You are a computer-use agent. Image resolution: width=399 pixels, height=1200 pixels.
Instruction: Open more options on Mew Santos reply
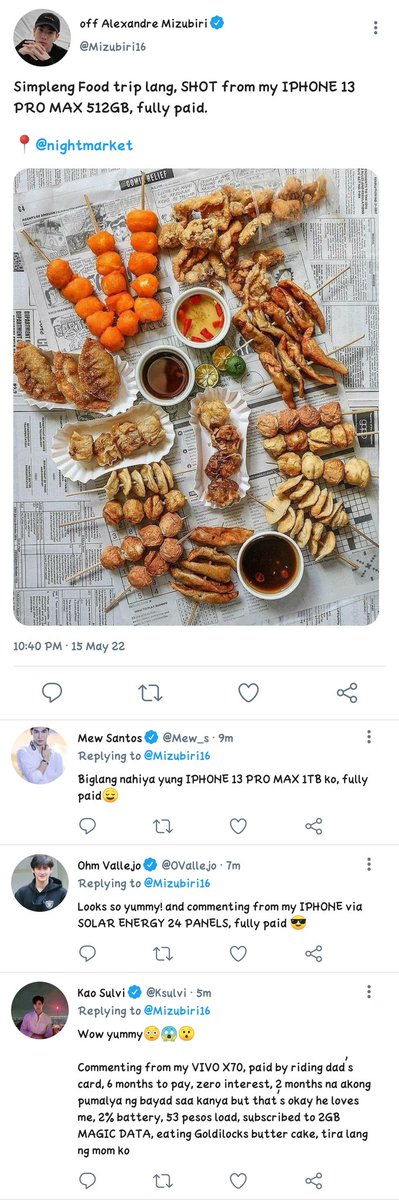[x=369, y=737]
